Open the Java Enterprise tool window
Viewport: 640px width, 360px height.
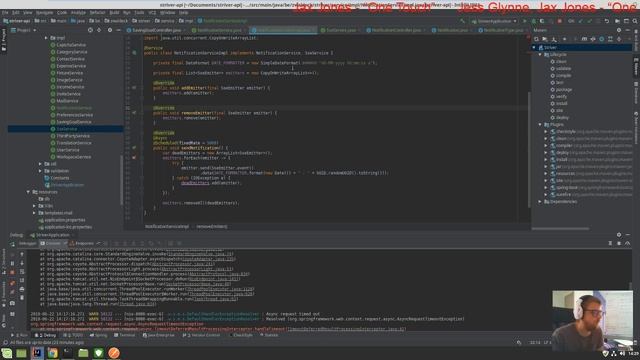(x=158, y=335)
